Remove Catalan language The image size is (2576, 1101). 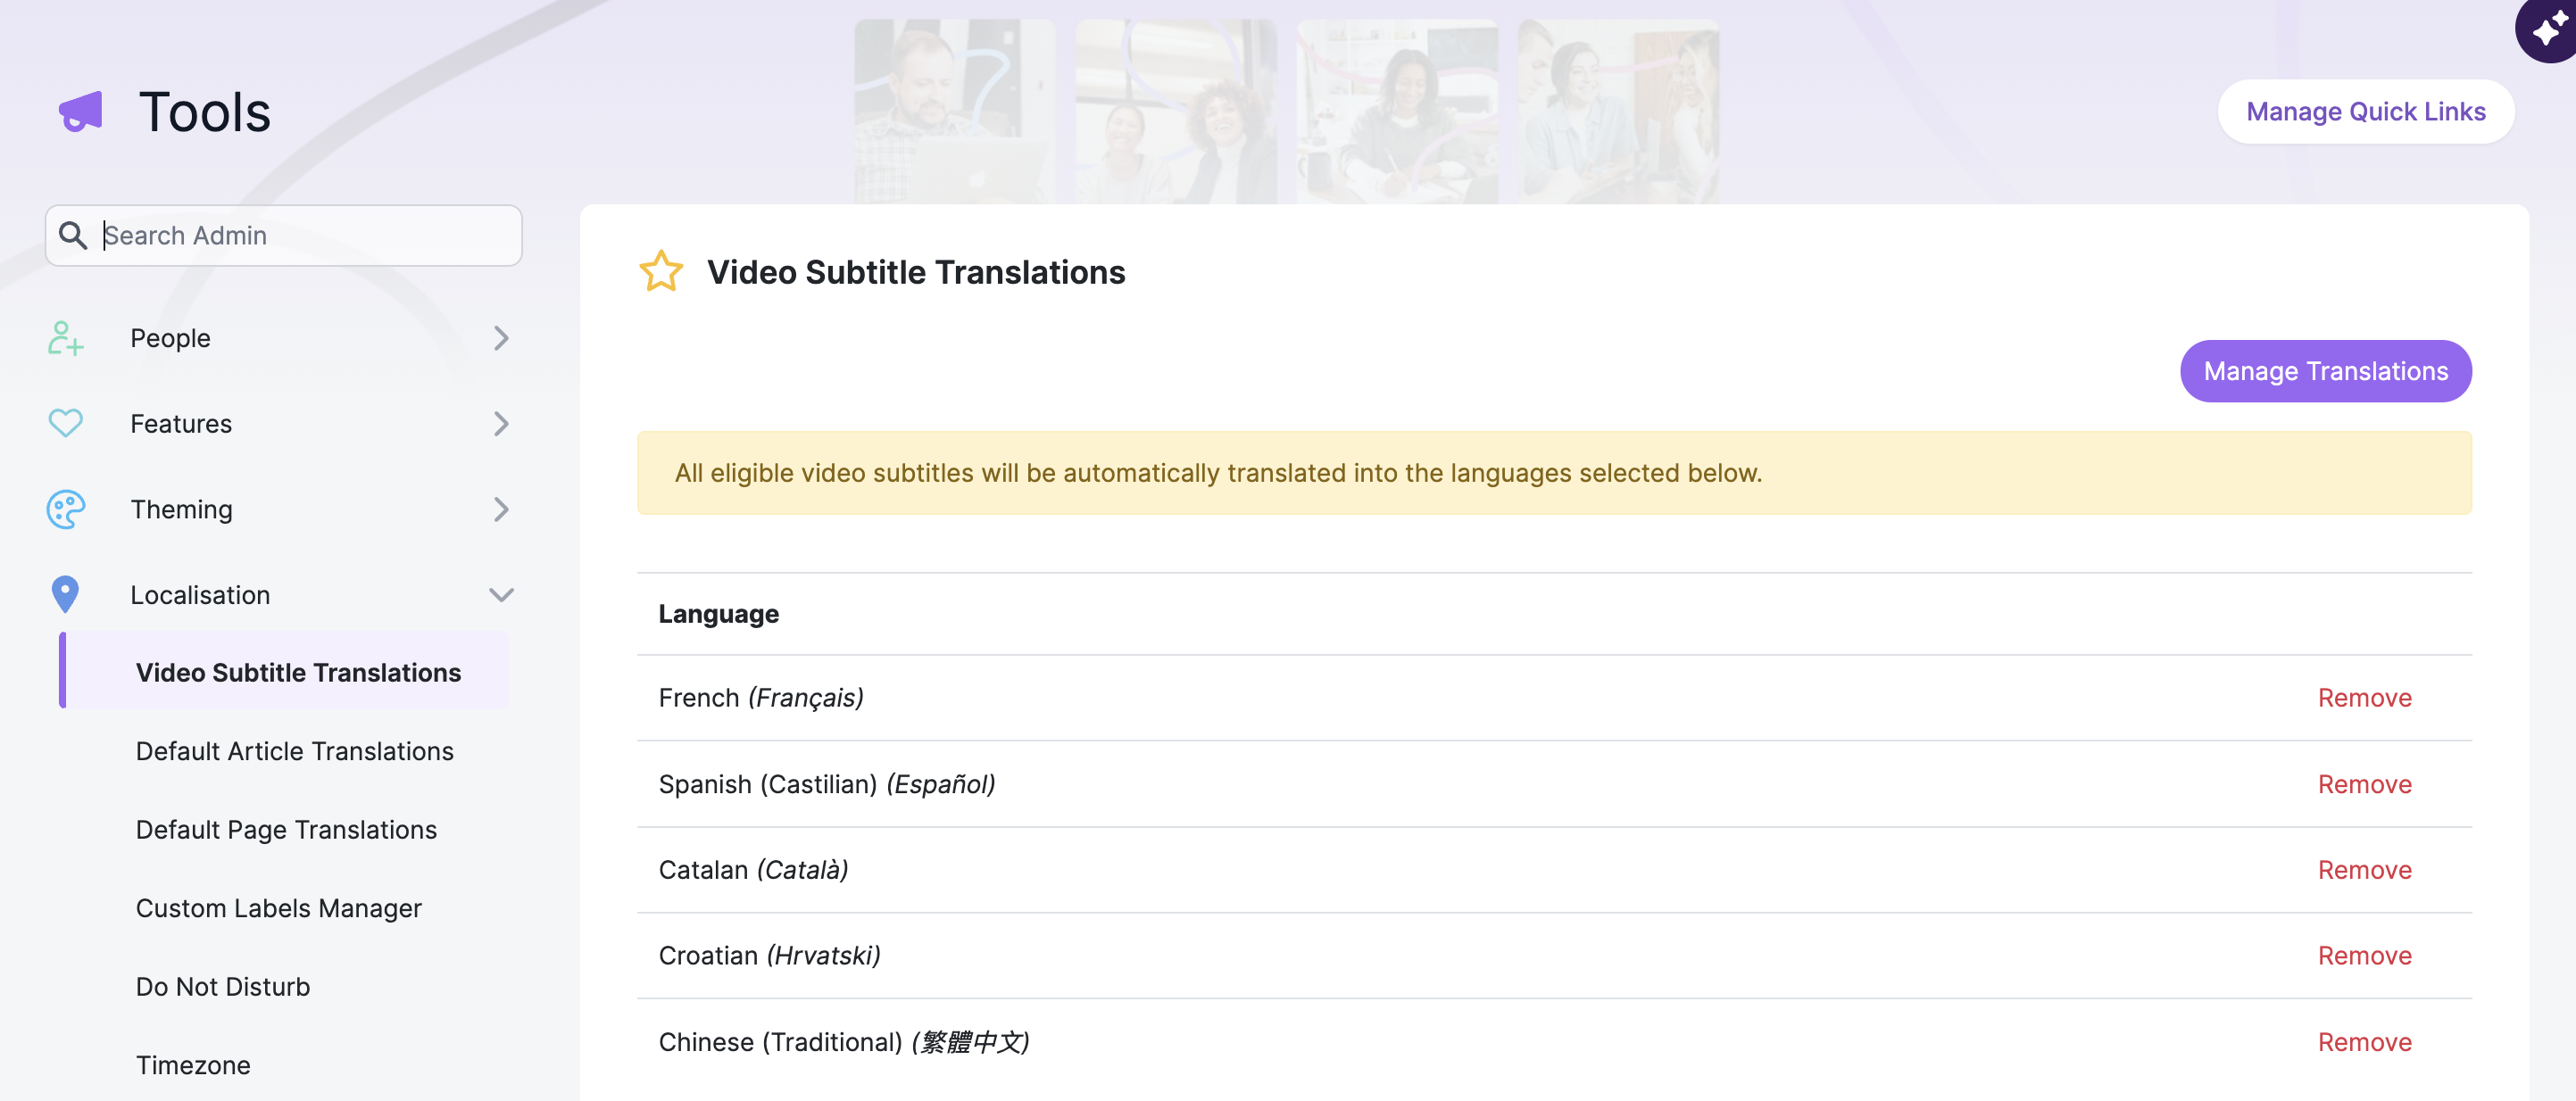coord(2365,870)
